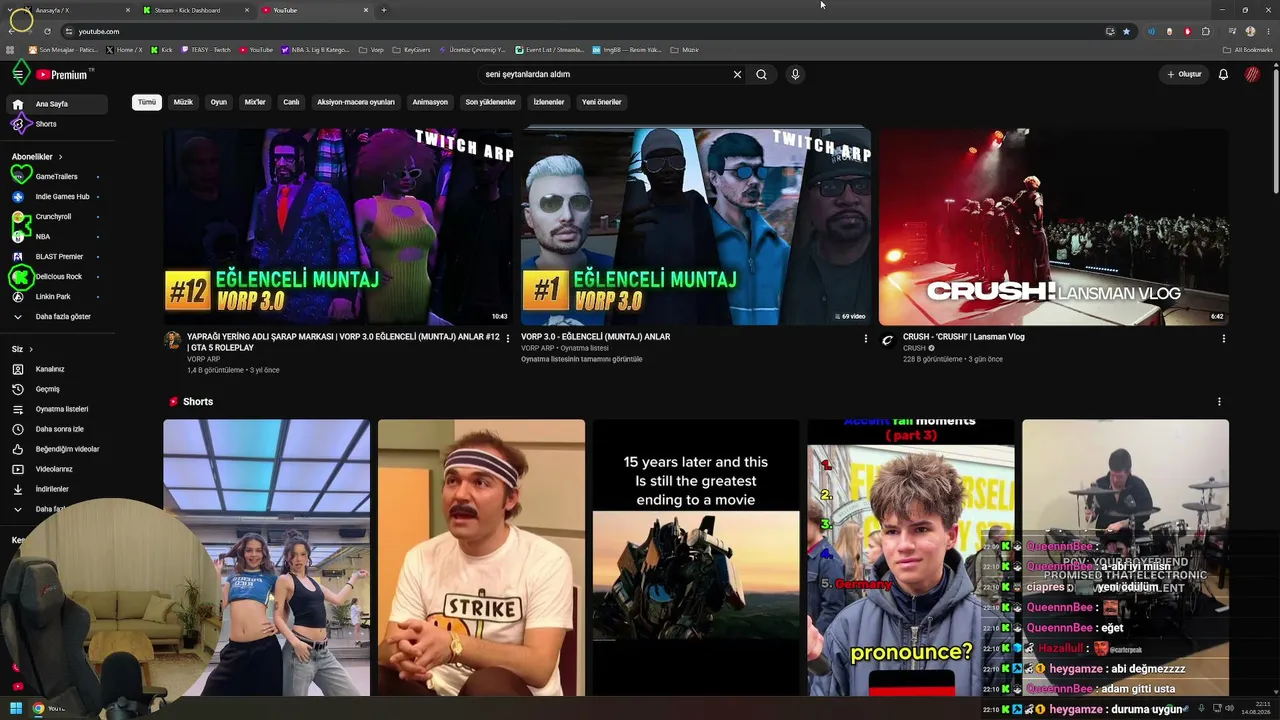Open the GameTrailers subscription
The height and width of the screenshot is (720, 1280).
click(56, 177)
